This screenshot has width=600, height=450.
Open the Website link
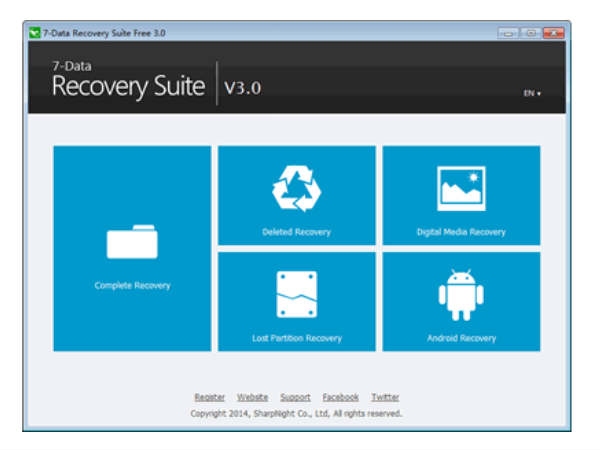click(x=252, y=397)
